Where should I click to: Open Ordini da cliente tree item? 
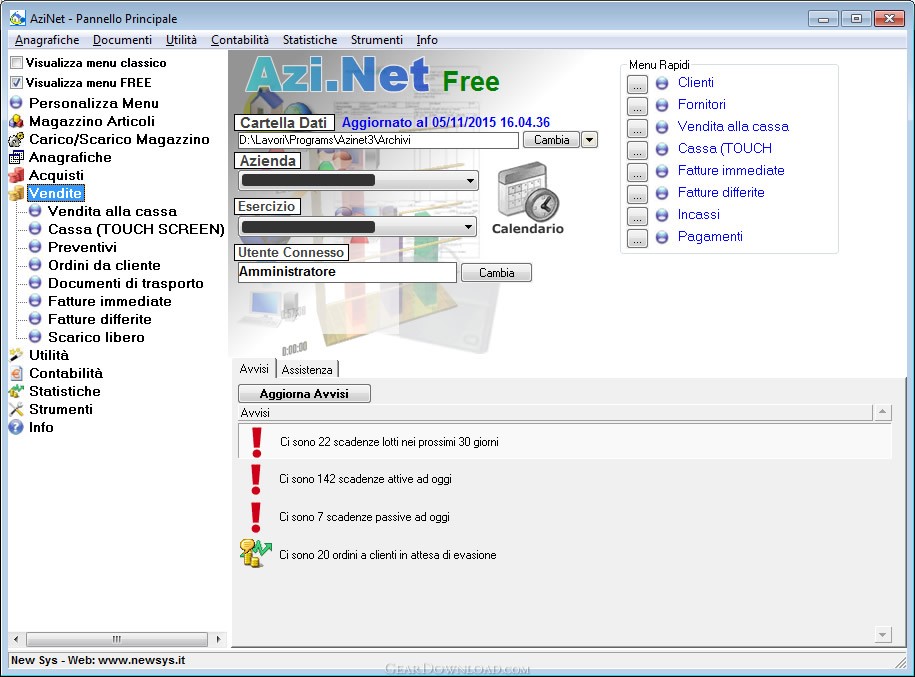pyautogui.click(x=104, y=266)
